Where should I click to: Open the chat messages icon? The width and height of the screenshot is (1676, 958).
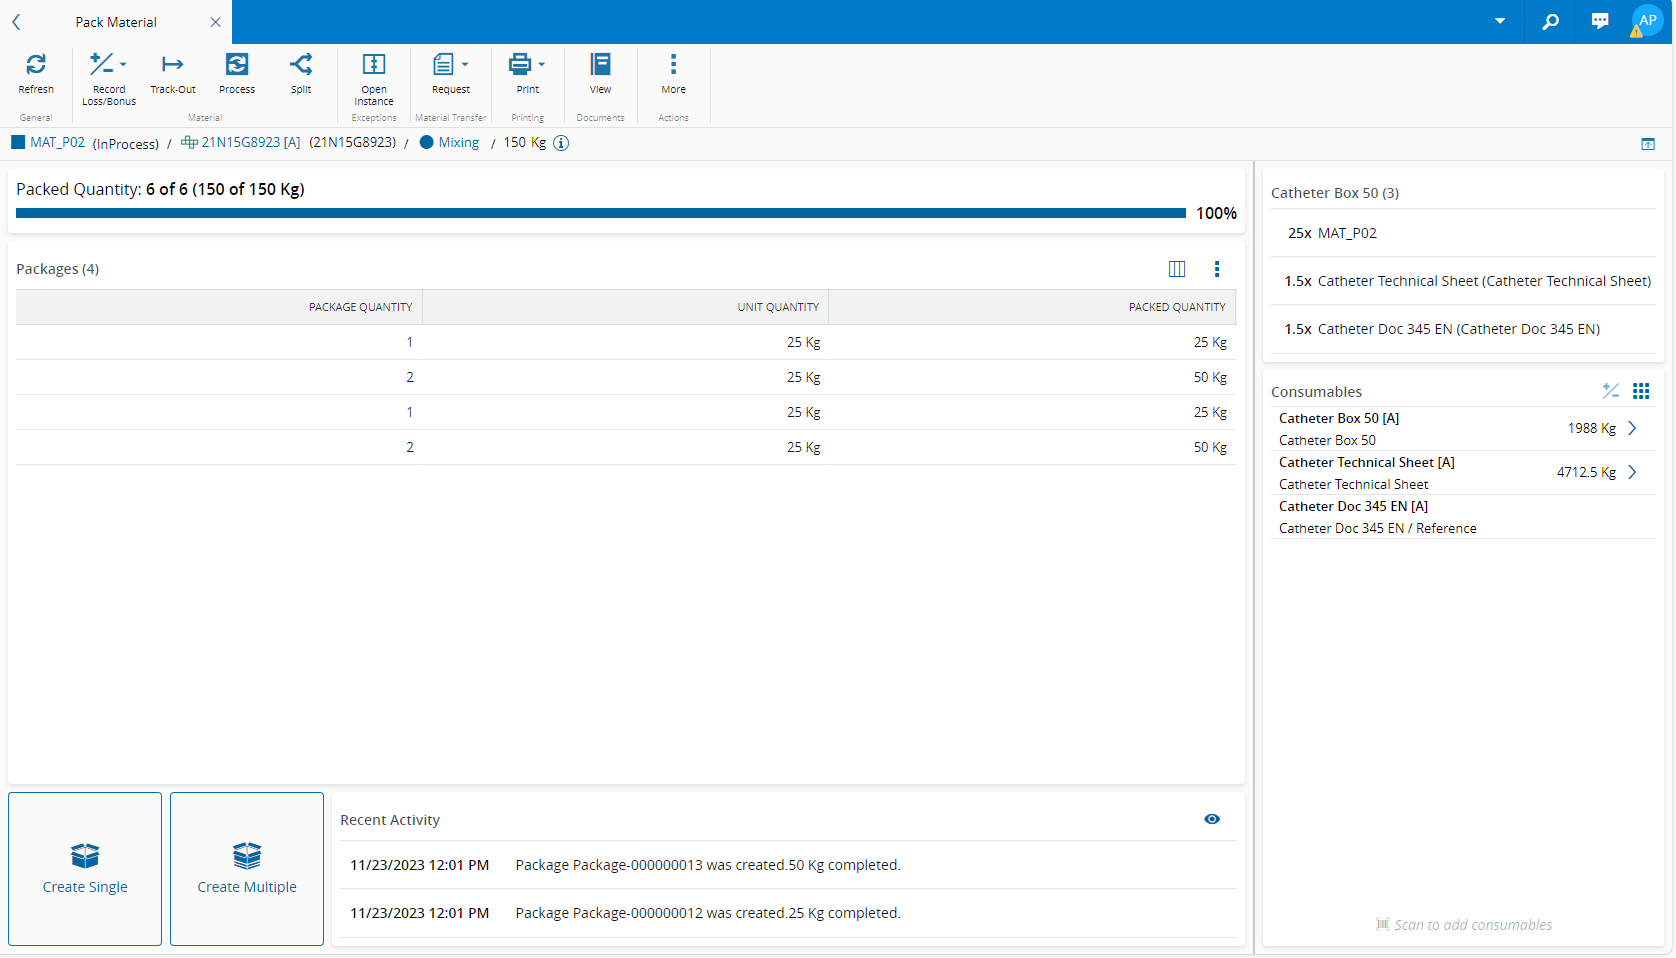(1600, 21)
